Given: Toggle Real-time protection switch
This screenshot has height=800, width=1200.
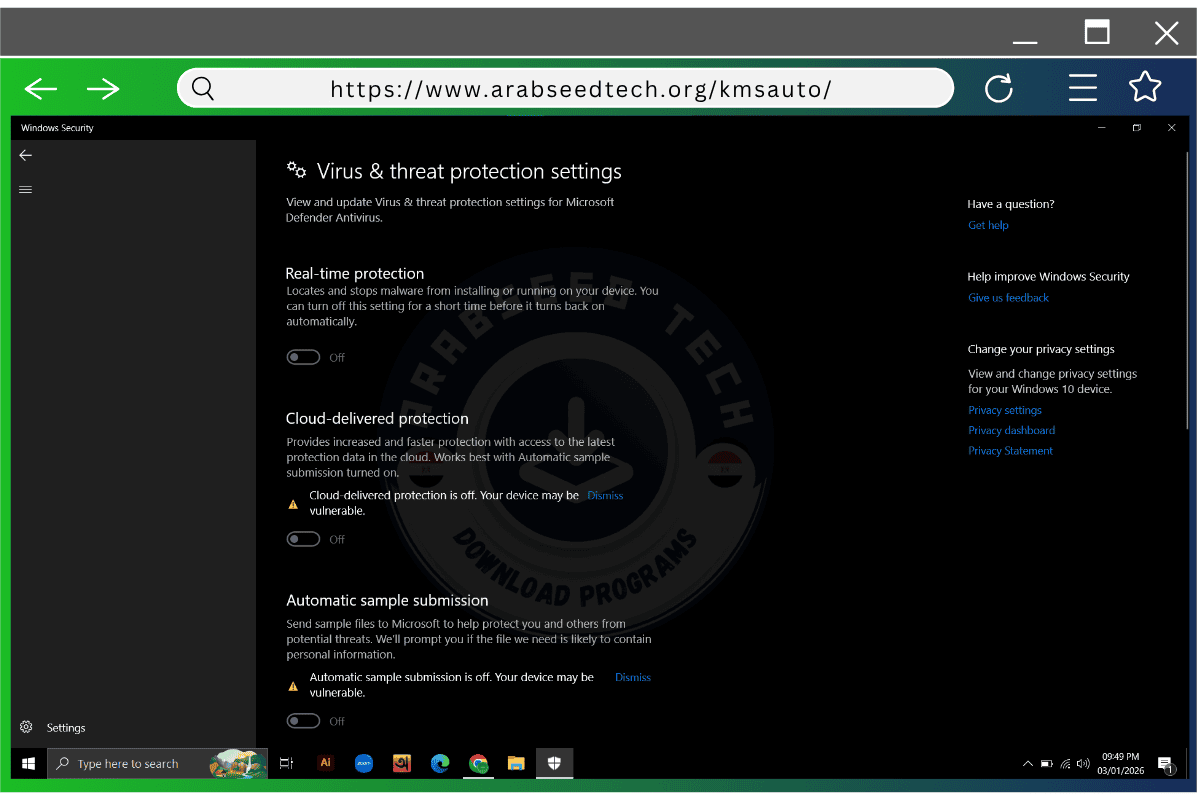Looking at the screenshot, I should [303, 357].
